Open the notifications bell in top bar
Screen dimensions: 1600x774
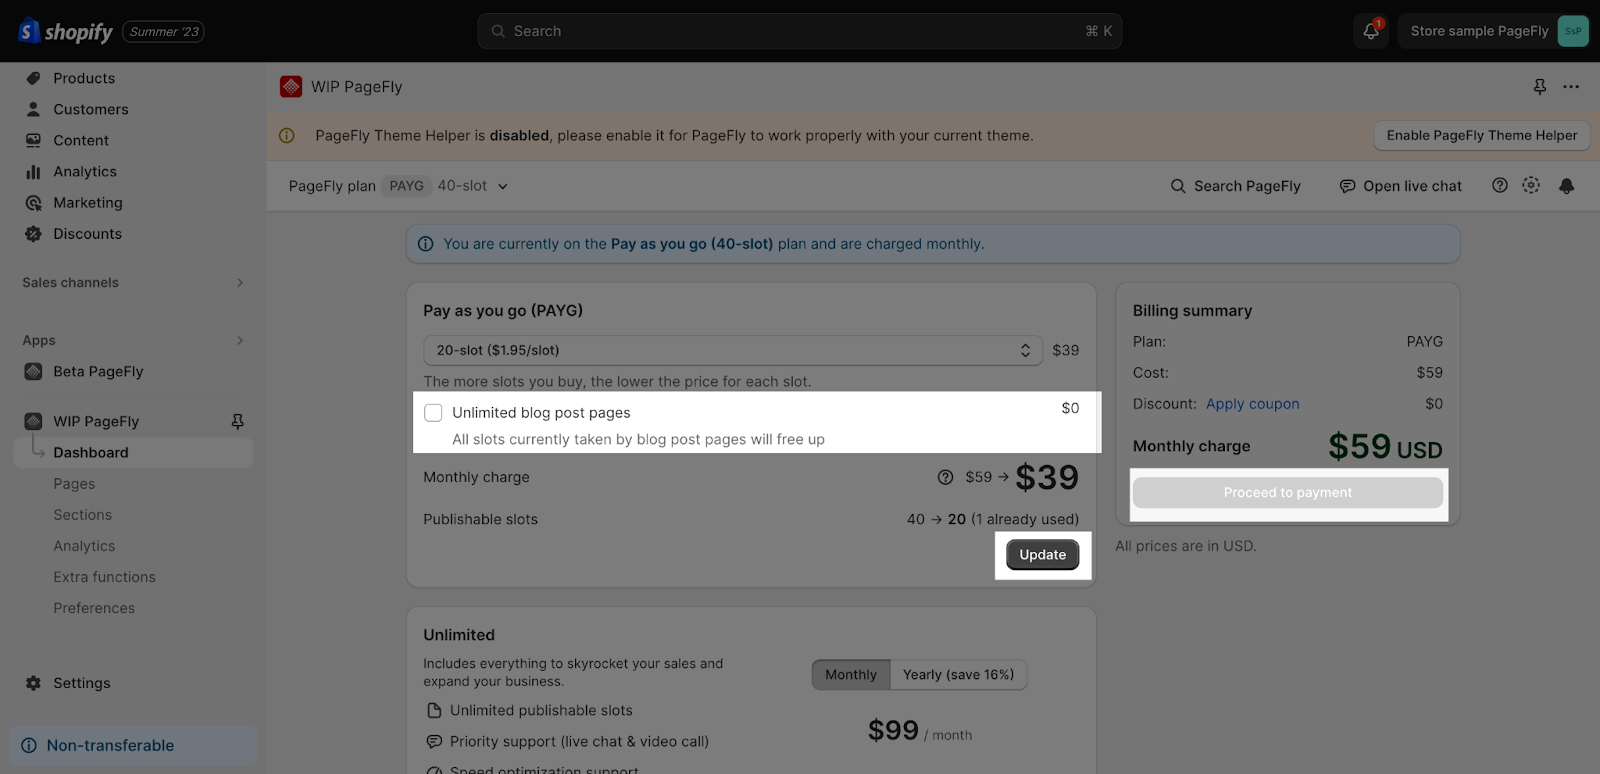1371,31
